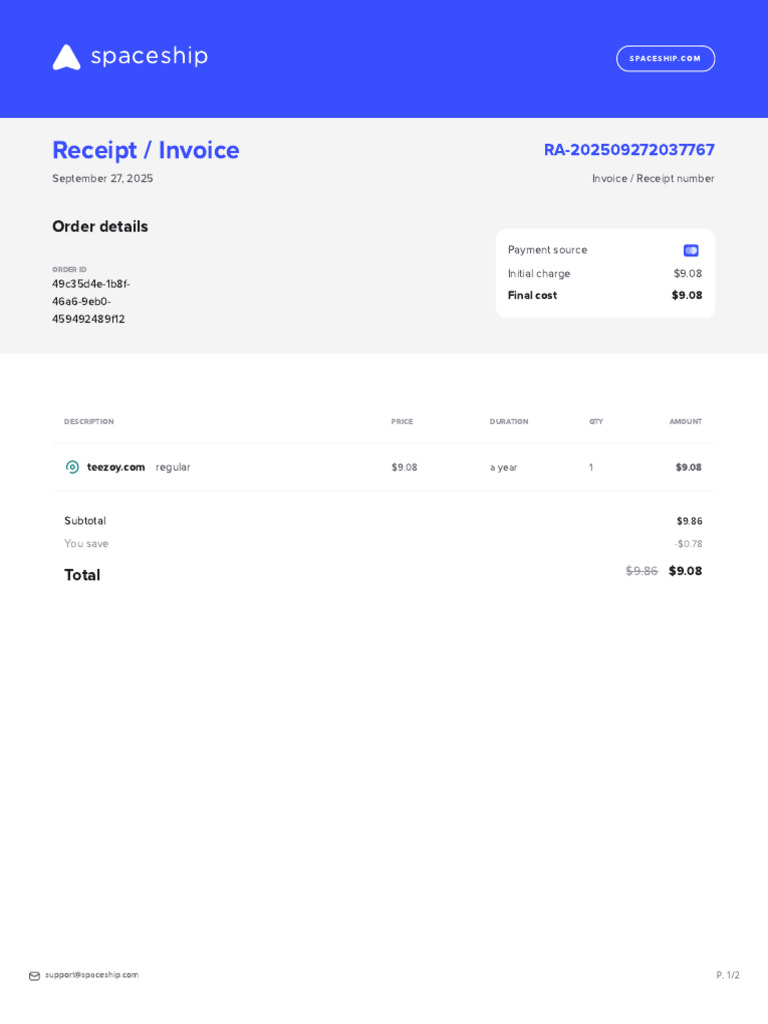Image resolution: width=768 pixels, height=1024 pixels.
Task: Select the quantity cell showing 1
Action: pos(591,467)
